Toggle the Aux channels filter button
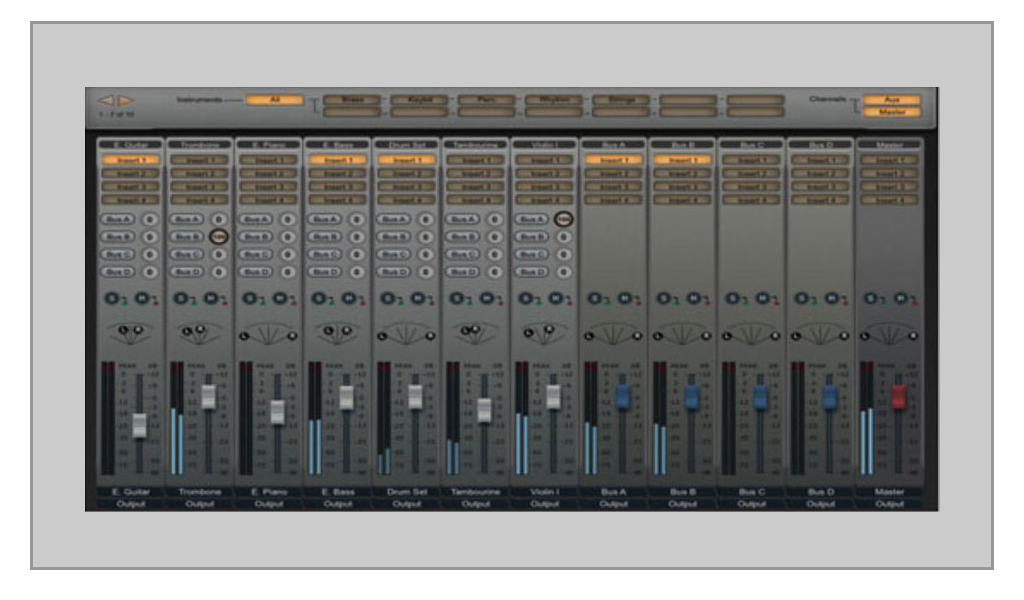Screen dimensions: 1024x600 tap(886, 100)
